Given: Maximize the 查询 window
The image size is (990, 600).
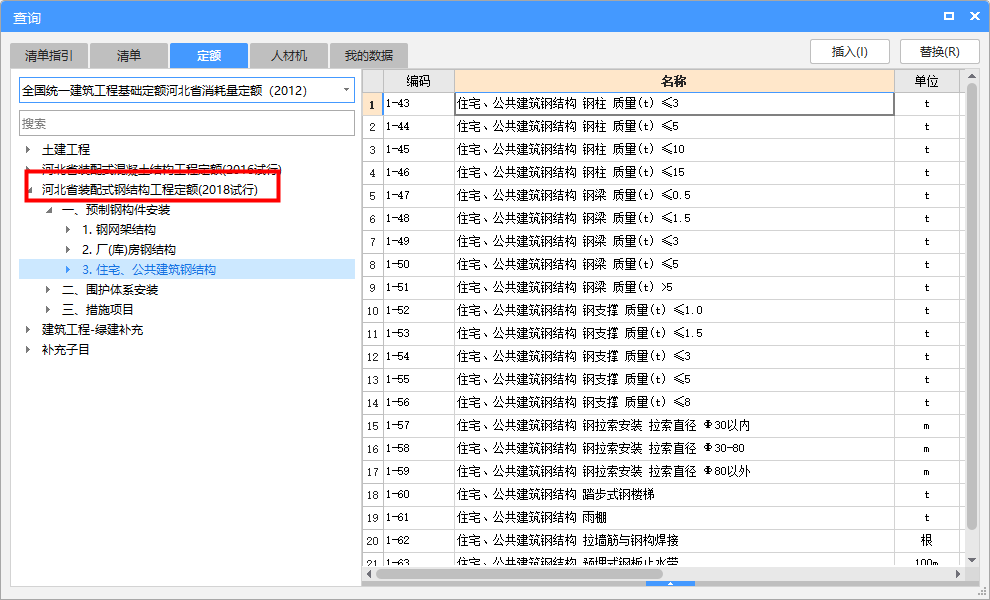Looking at the screenshot, I should pos(948,16).
